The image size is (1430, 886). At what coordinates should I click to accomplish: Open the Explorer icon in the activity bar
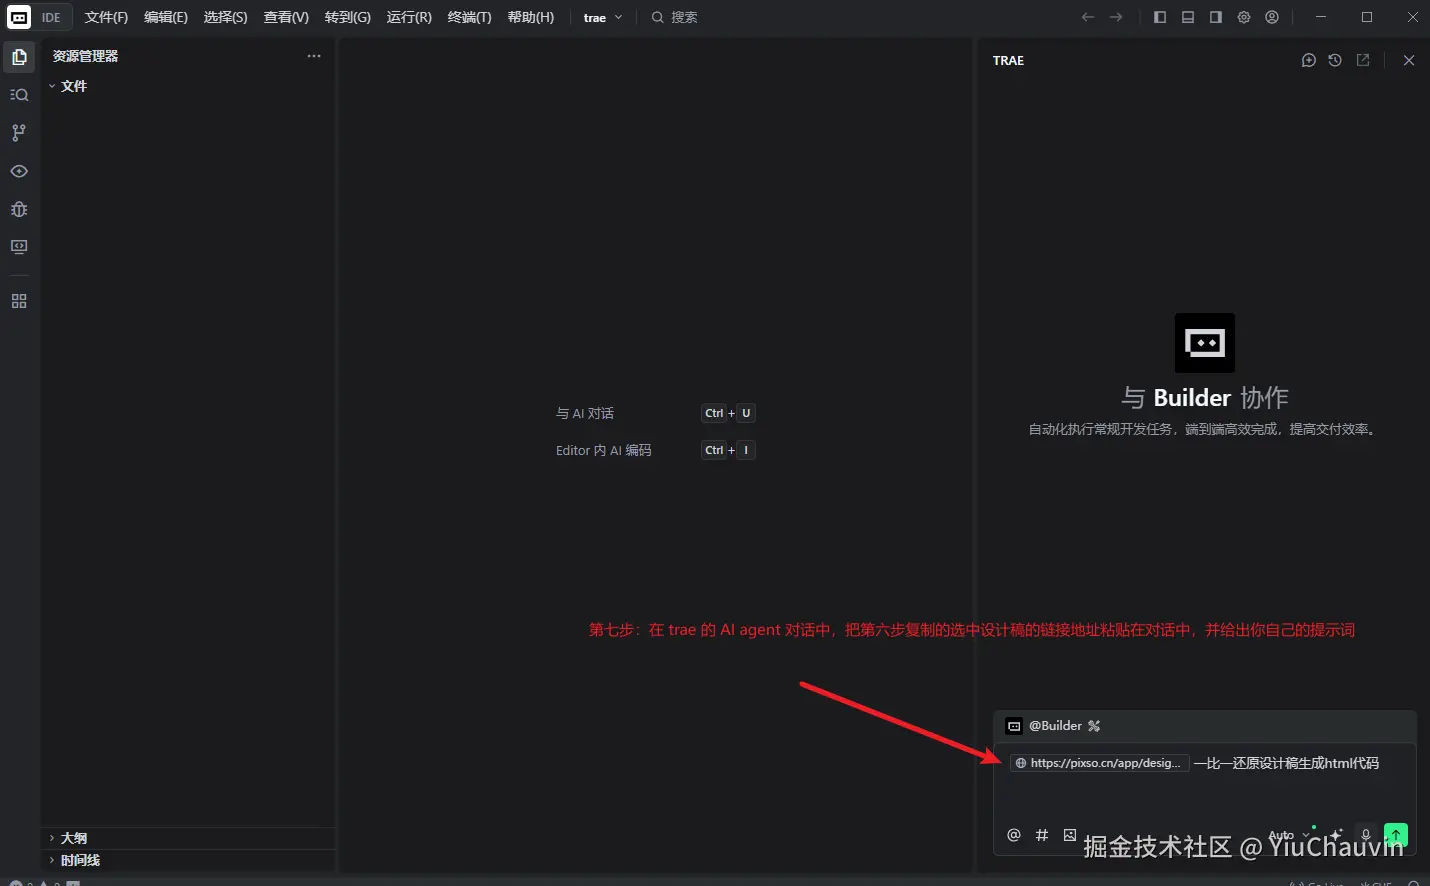pyautogui.click(x=19, y=57)
